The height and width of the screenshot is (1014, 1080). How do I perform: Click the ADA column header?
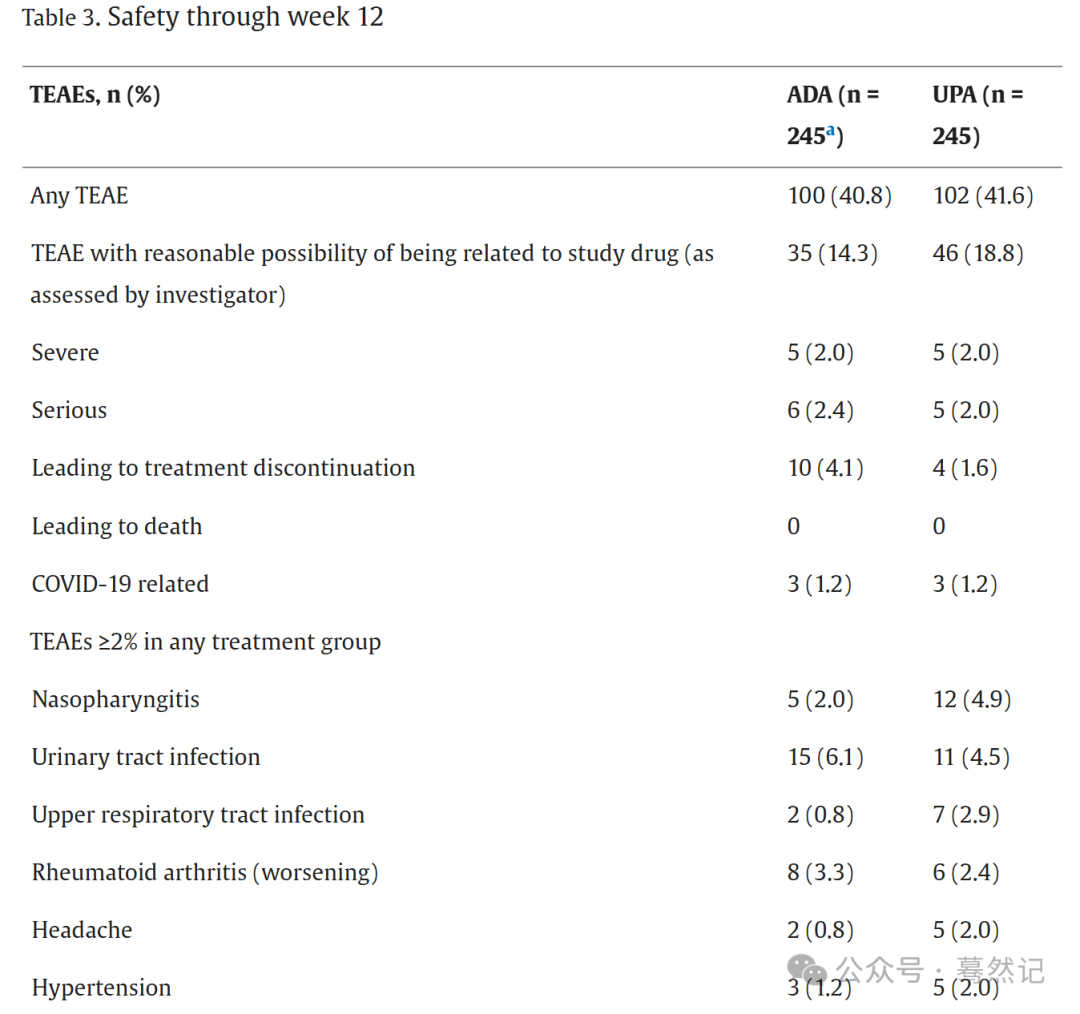(x=833, y=114)
